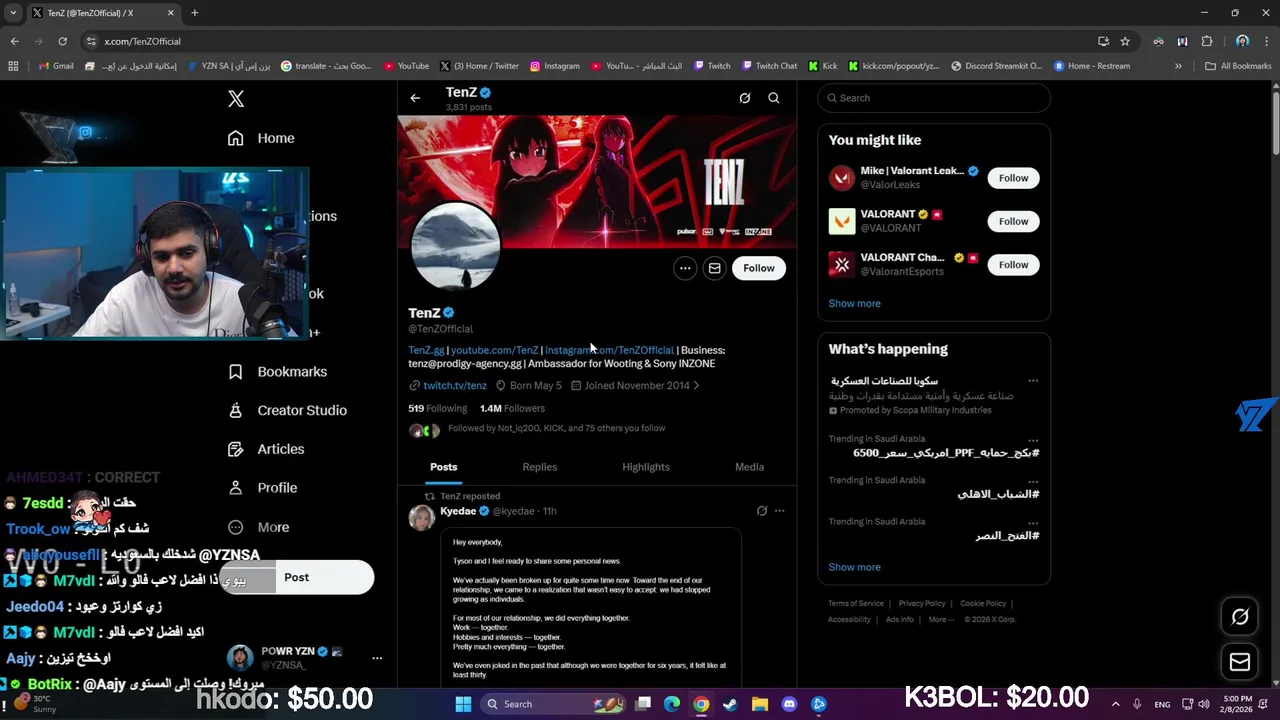Open Bookmarks in the sidebar

click(x=277, y=371)
